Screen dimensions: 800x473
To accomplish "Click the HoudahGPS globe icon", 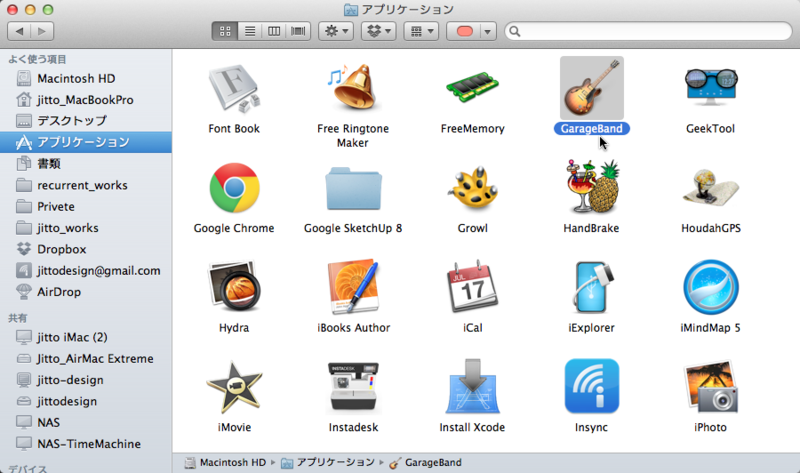I will (711, 189).
